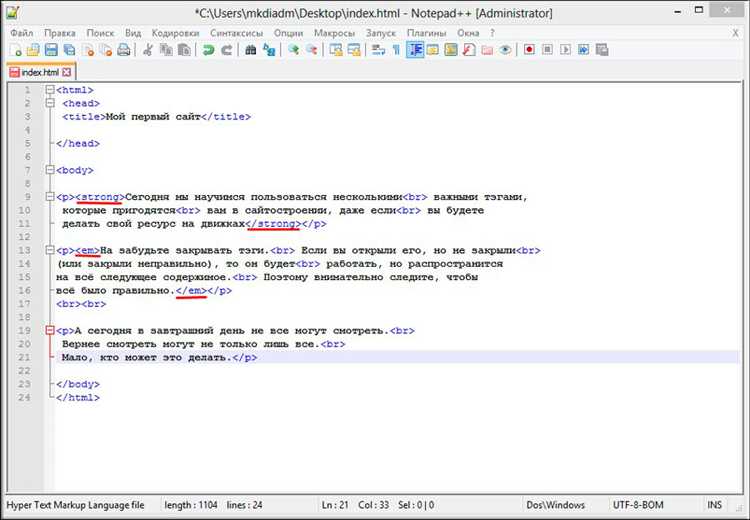Click the Print toolbar icon
This screenshot has height=520, width=750.
(x=124, y=50)
